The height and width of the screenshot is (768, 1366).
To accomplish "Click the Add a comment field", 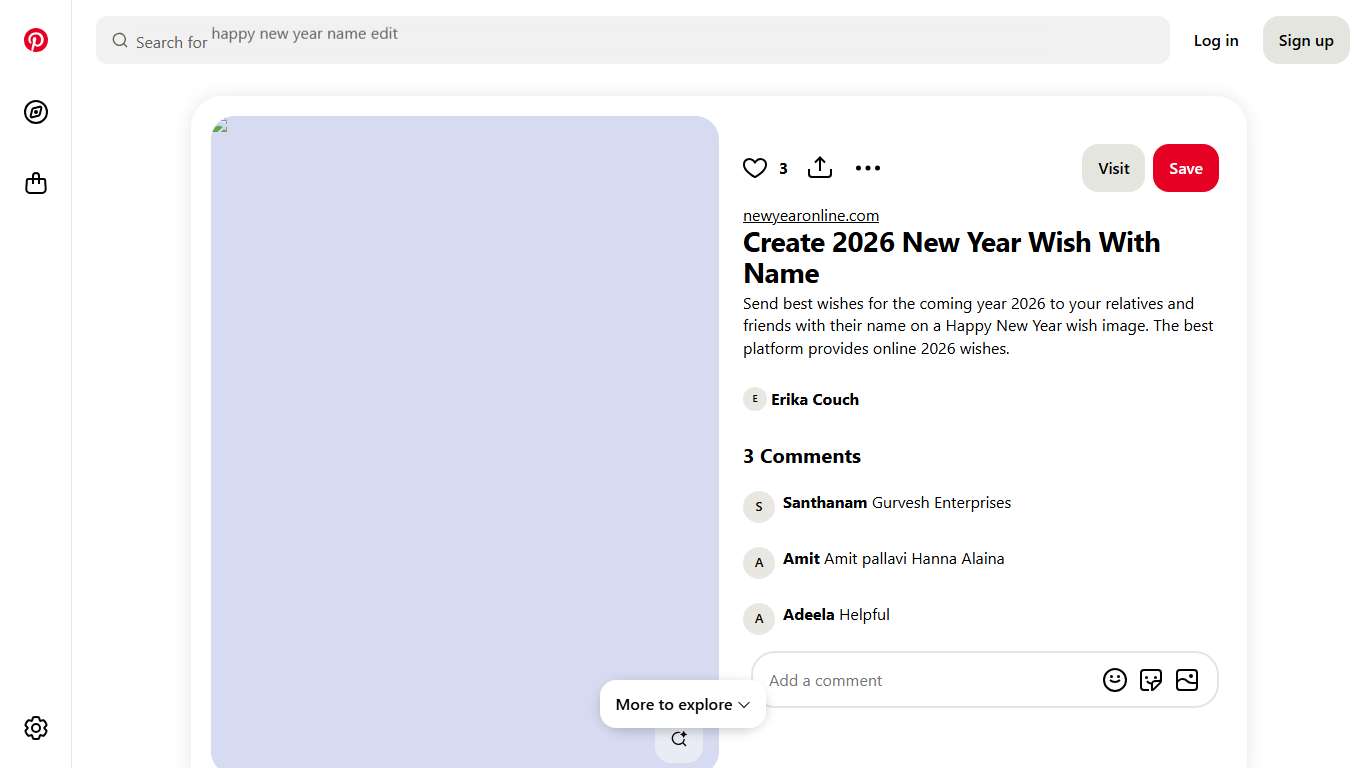I will (x=900, y=680).
